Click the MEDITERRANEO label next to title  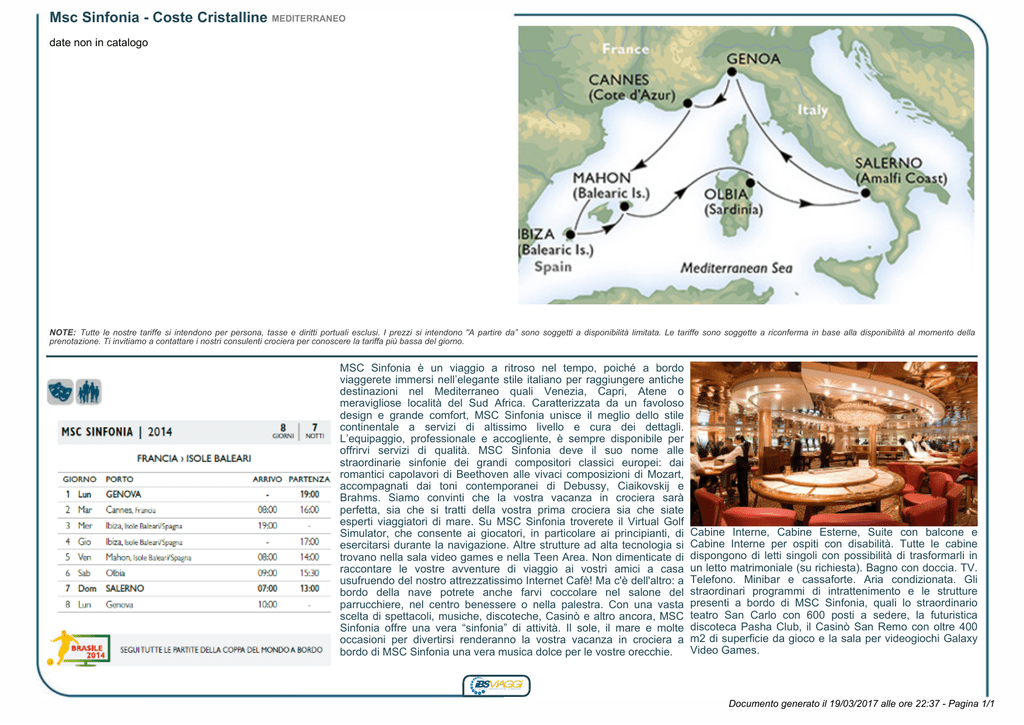(308, 19)
